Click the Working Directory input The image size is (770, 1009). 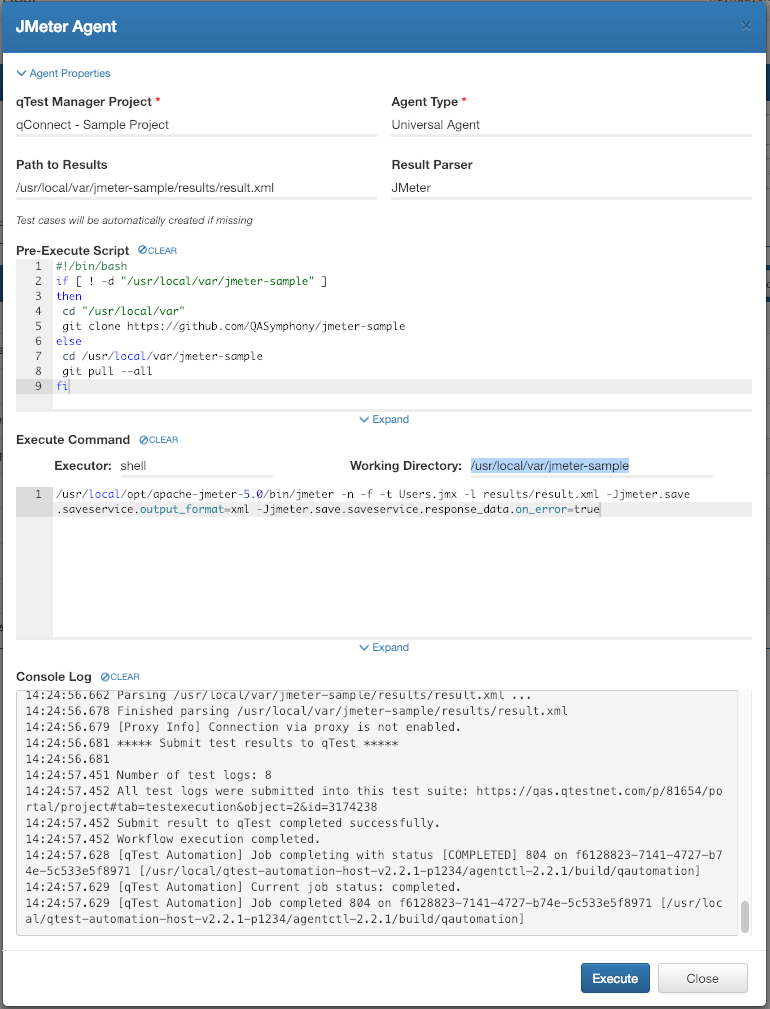pos(590,466)
